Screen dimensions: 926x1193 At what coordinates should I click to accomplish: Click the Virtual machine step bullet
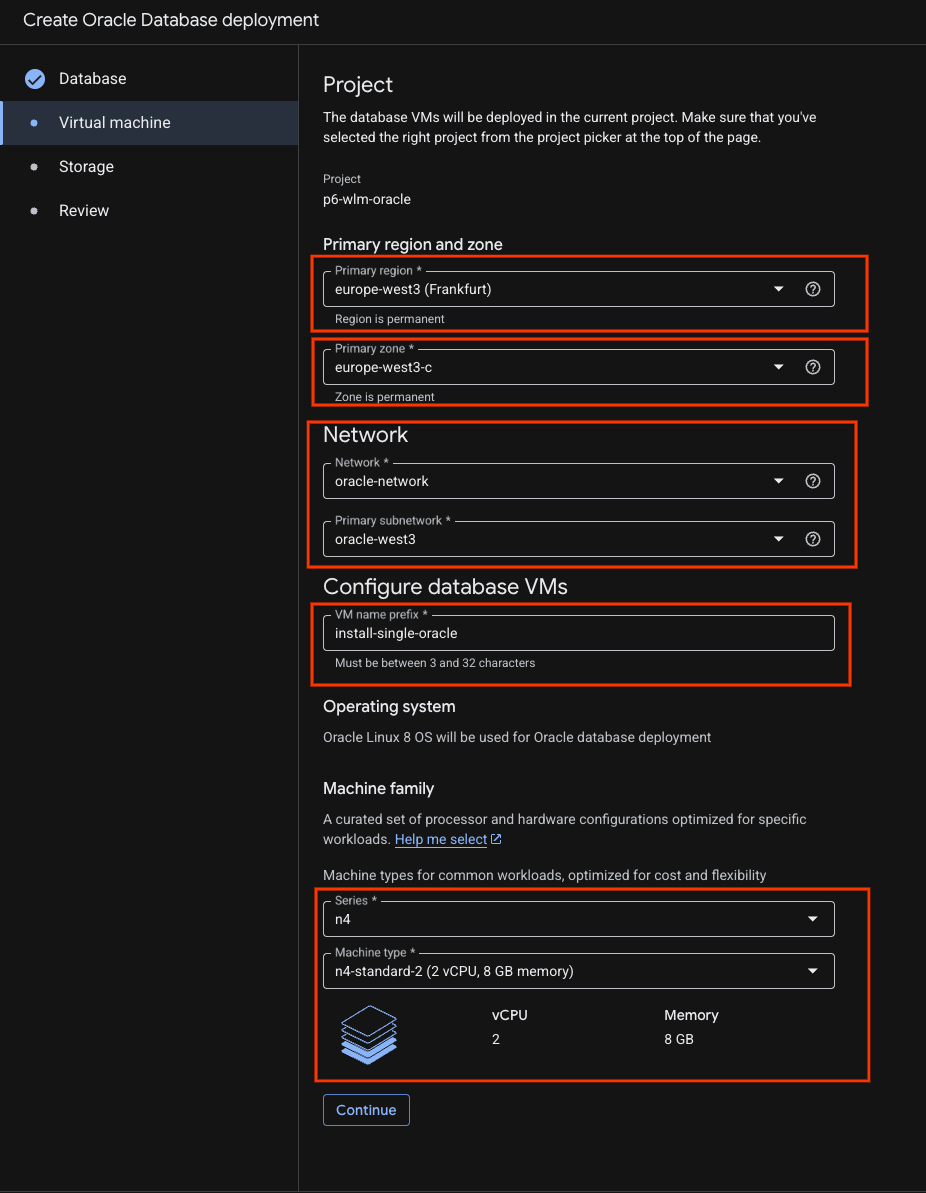[33, 122]
